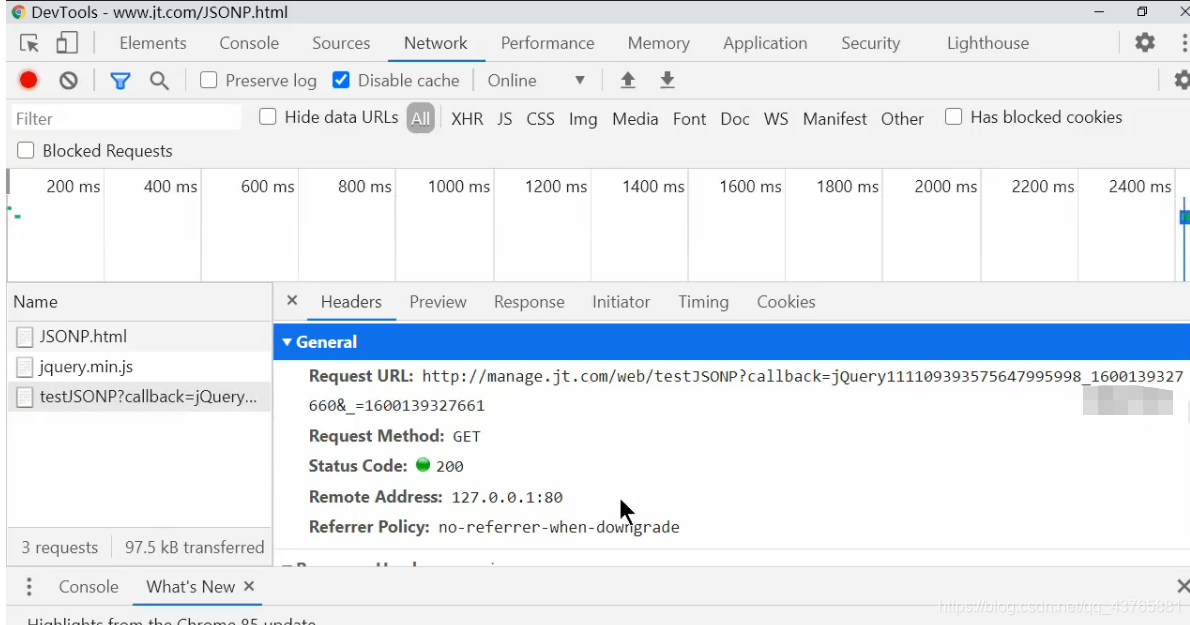Select the Network panel tab
The image size is (1190, 625).
pyautogui.click(x=436, y=43)
